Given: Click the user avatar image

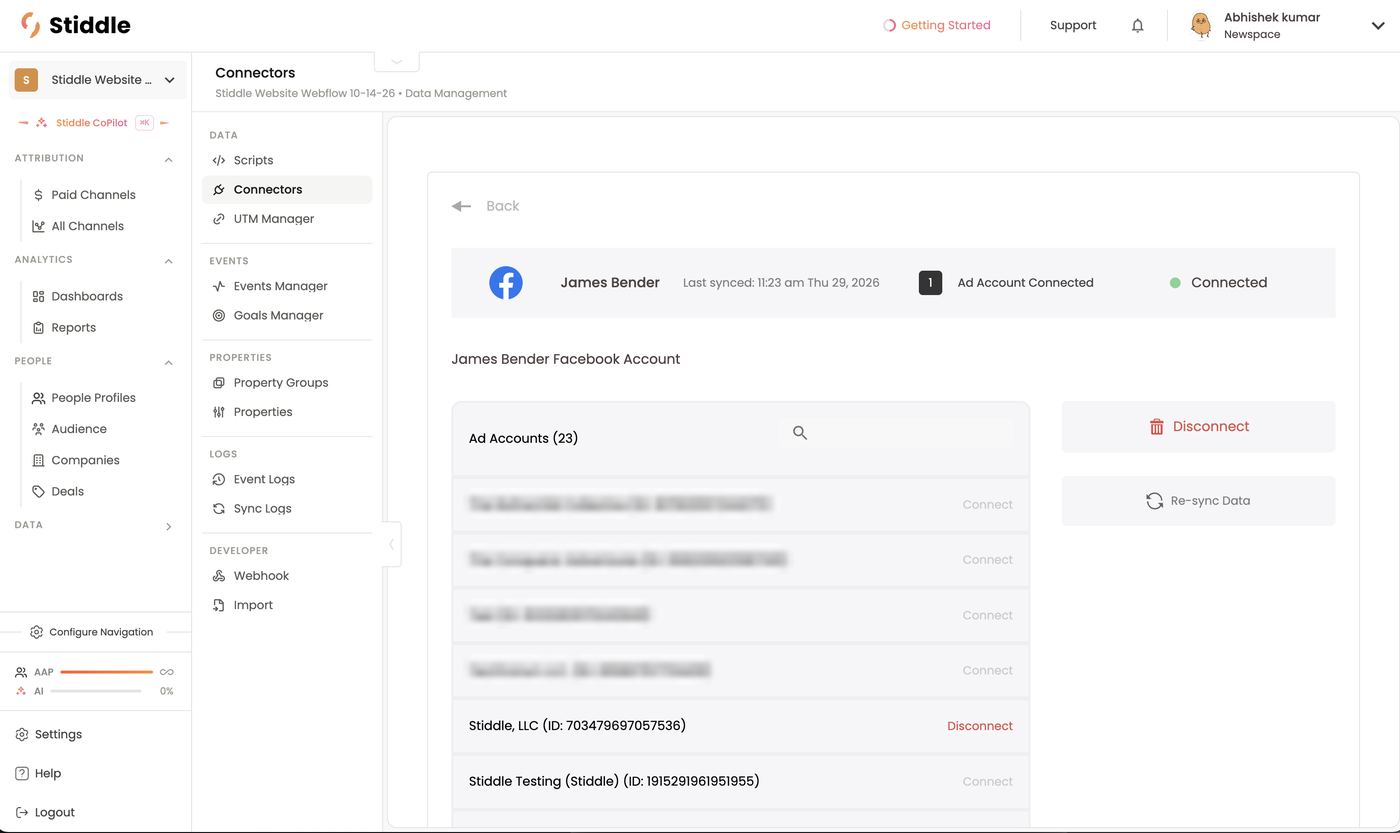Looking at the screenshot, I should click(x=1201, y=25).
